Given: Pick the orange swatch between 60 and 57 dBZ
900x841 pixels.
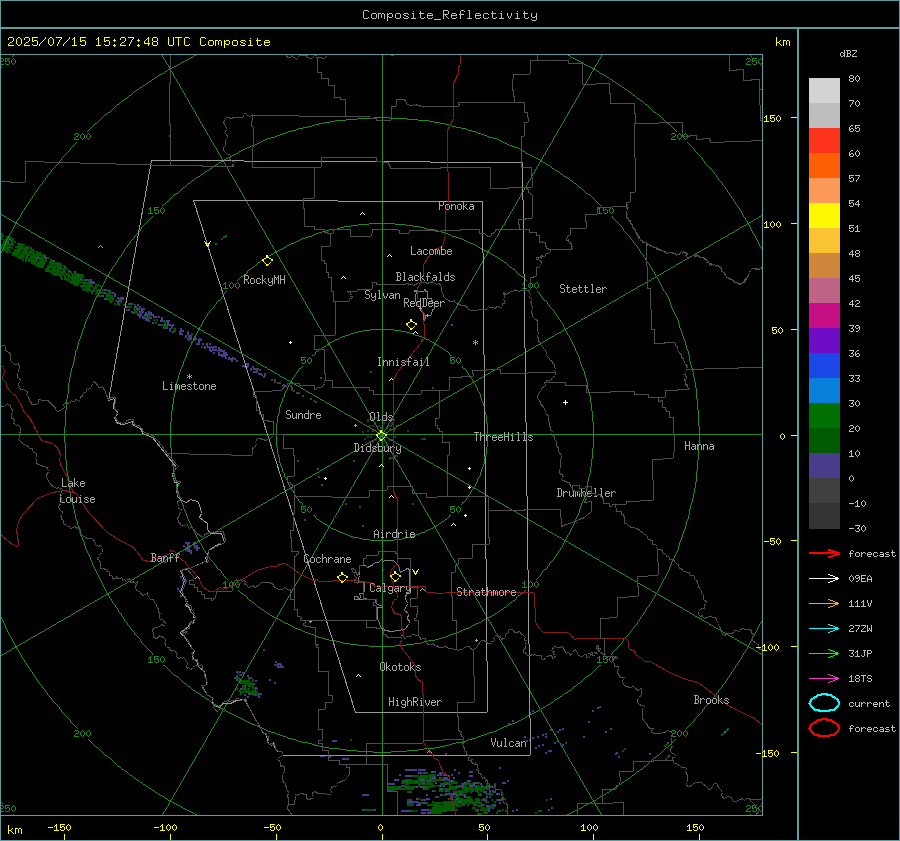Looking at the screenshot, I should [824, 166].
